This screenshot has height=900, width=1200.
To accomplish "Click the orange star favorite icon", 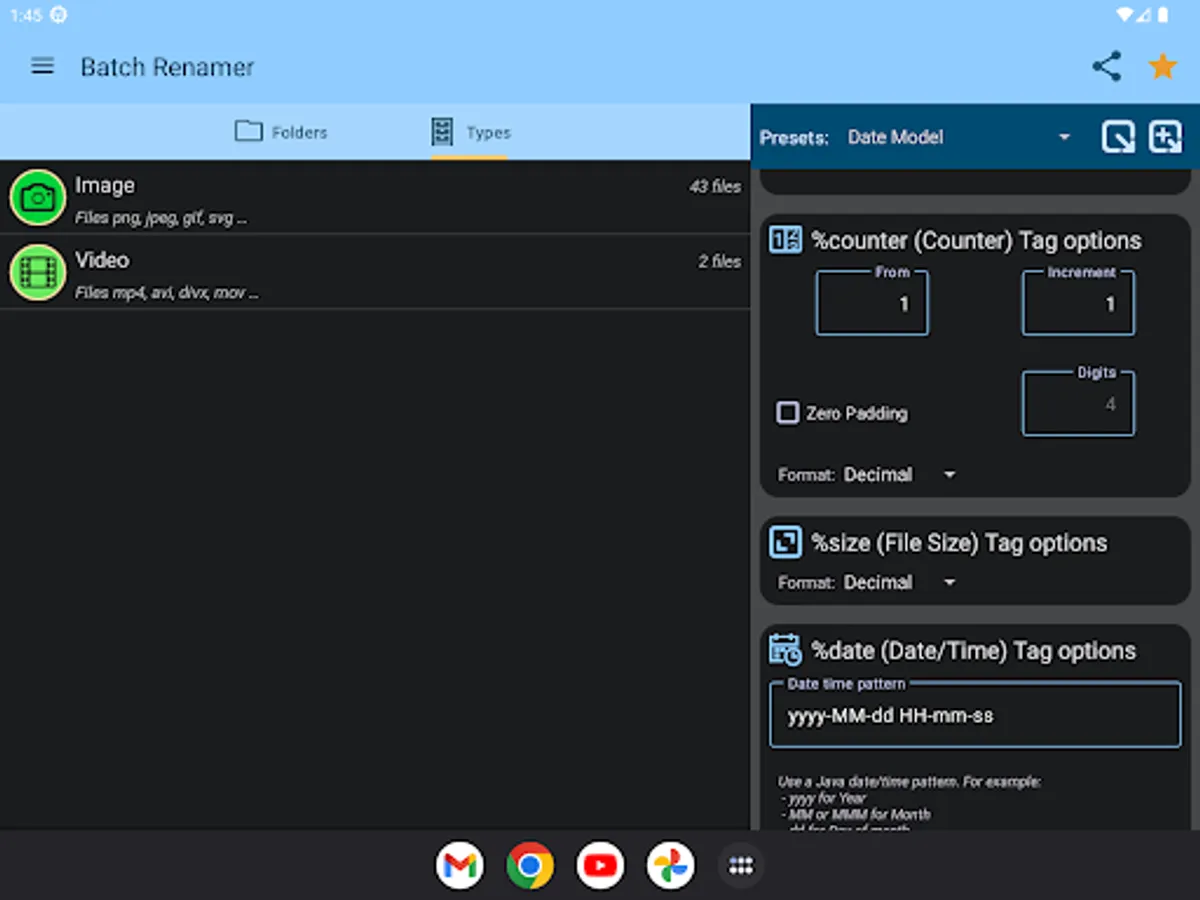I will coord(1162,67).
